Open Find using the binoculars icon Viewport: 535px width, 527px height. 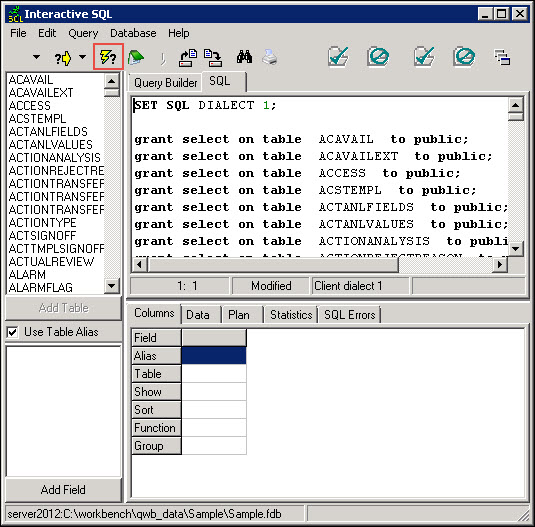[244, 57]
